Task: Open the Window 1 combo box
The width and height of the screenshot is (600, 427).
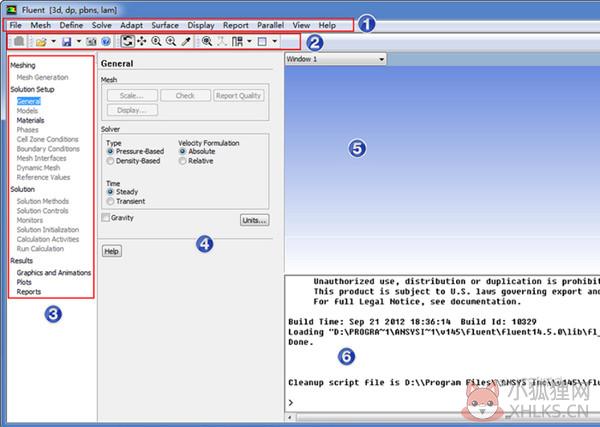Action: pos(336,59)
